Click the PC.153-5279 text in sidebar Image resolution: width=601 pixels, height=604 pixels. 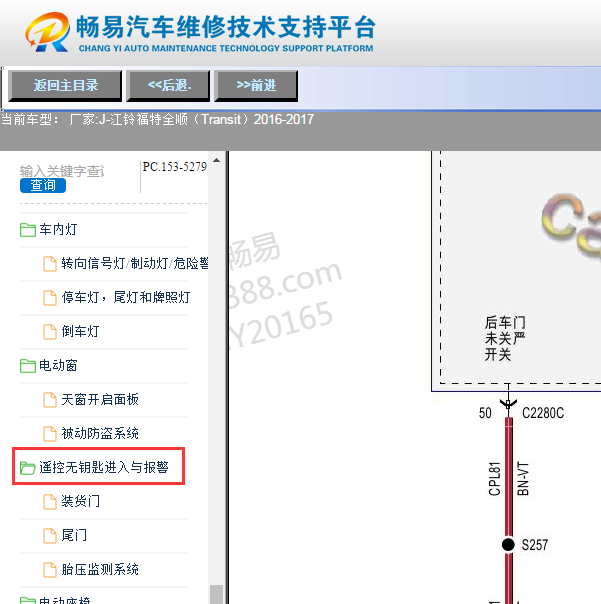(x=175, y=166)
